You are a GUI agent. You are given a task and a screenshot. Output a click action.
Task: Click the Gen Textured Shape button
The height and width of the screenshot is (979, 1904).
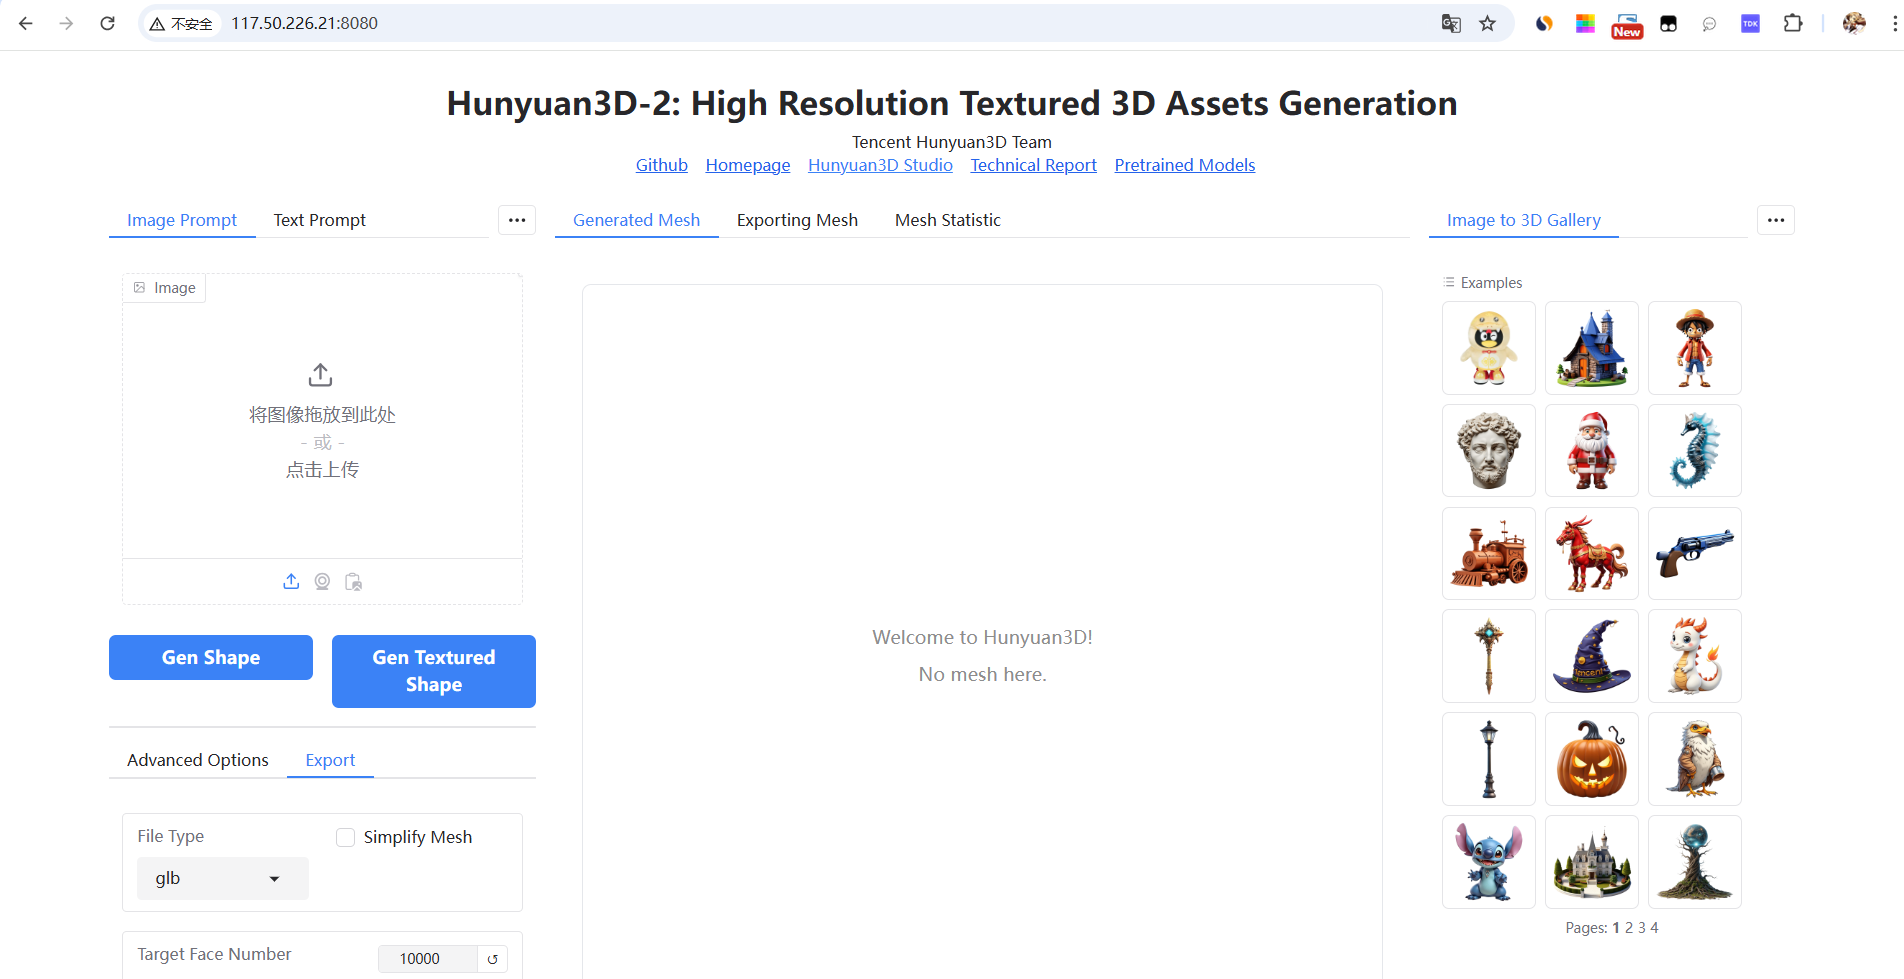pos(434,671)
